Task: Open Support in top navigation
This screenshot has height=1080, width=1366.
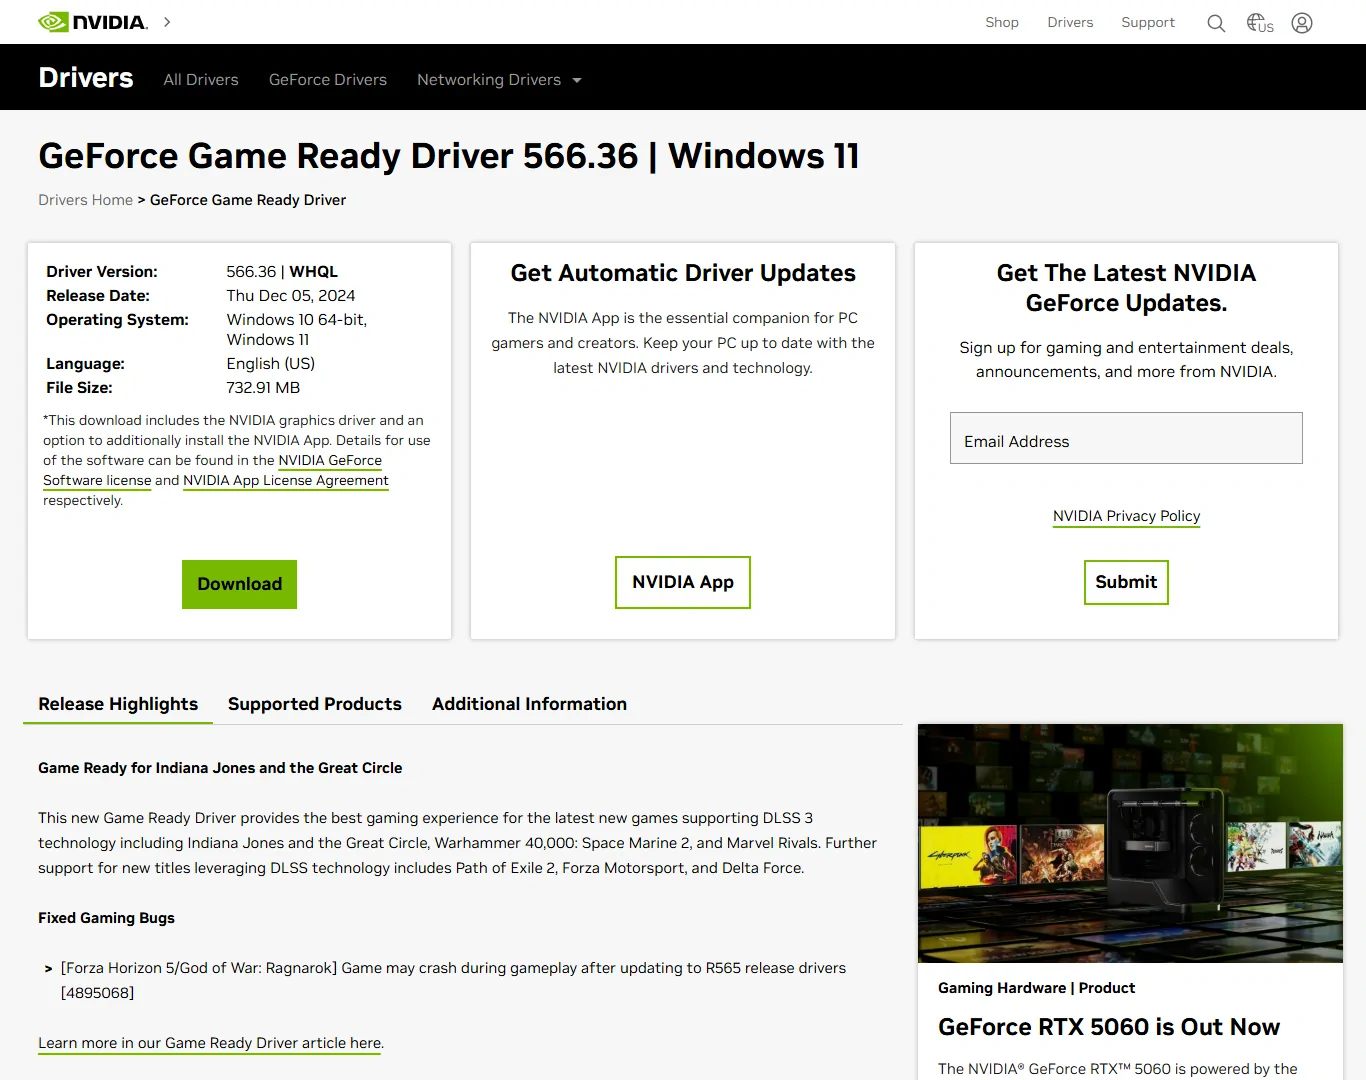Action: 1148,22
